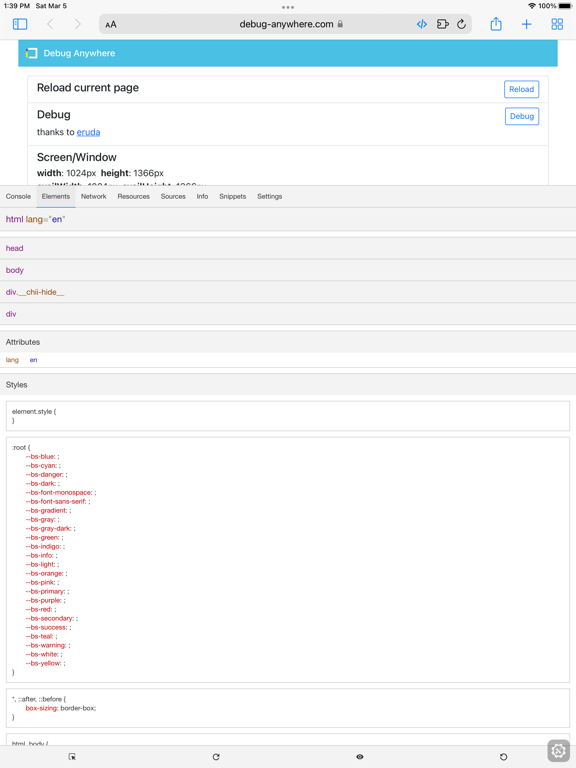
Task: Click the blue Reload button
Action: pyautogui.click(x=521, y=89)
